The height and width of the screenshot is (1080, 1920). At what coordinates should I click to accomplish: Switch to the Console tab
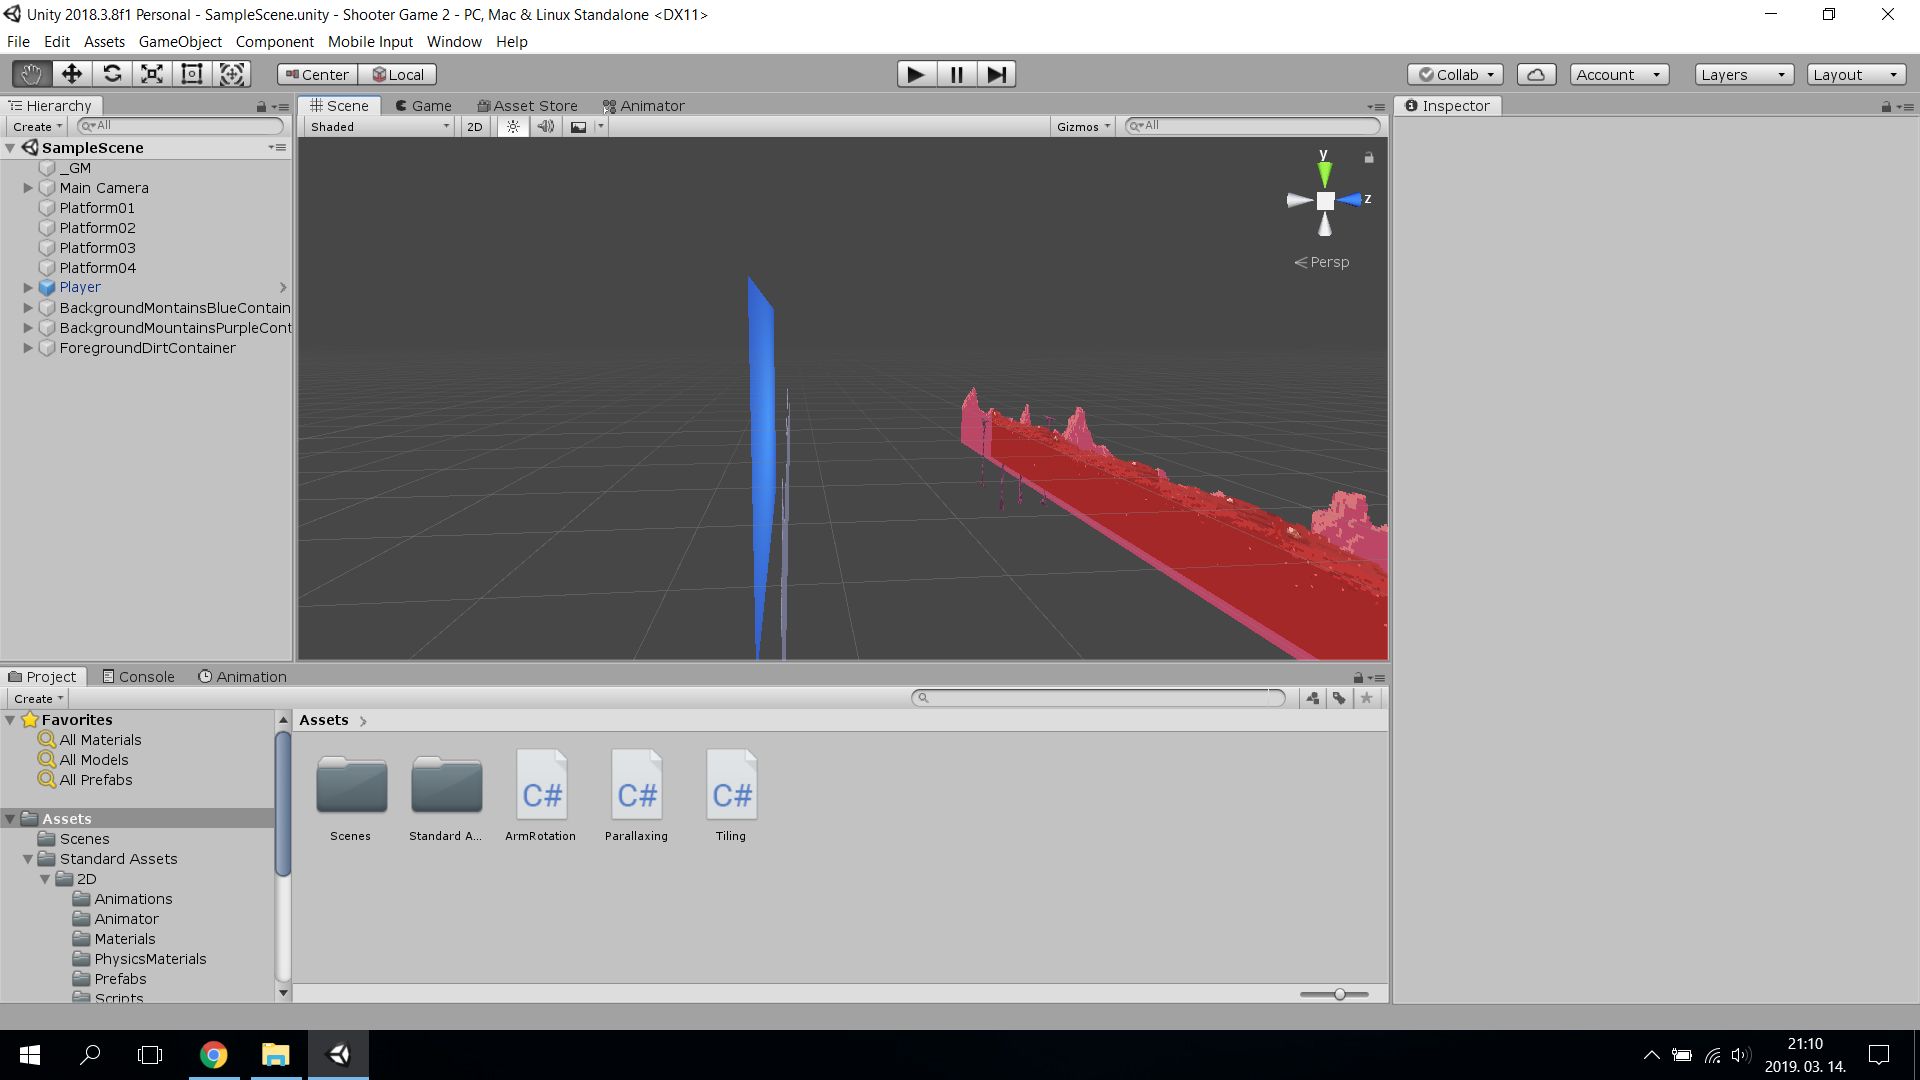click(x=138, y=676)
